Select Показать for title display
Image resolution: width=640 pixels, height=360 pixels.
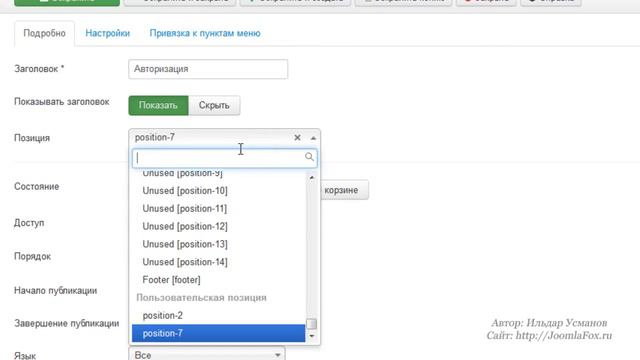[158, 105]
